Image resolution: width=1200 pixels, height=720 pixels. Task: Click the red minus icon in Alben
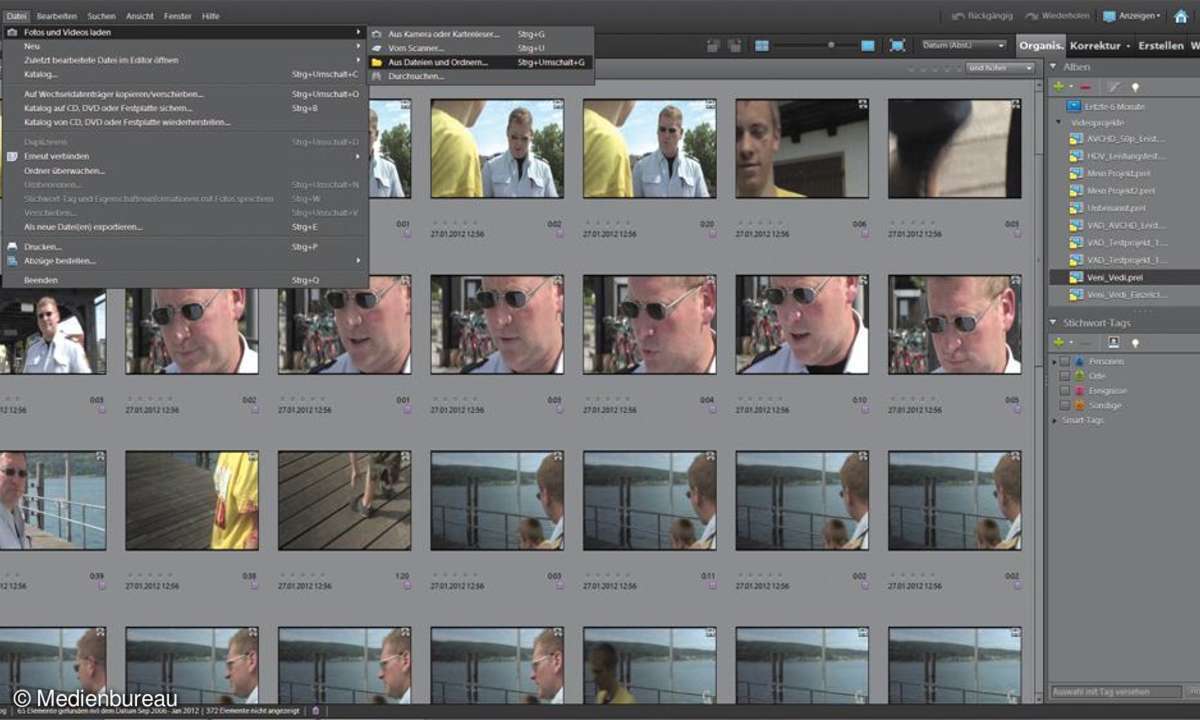1085,87
